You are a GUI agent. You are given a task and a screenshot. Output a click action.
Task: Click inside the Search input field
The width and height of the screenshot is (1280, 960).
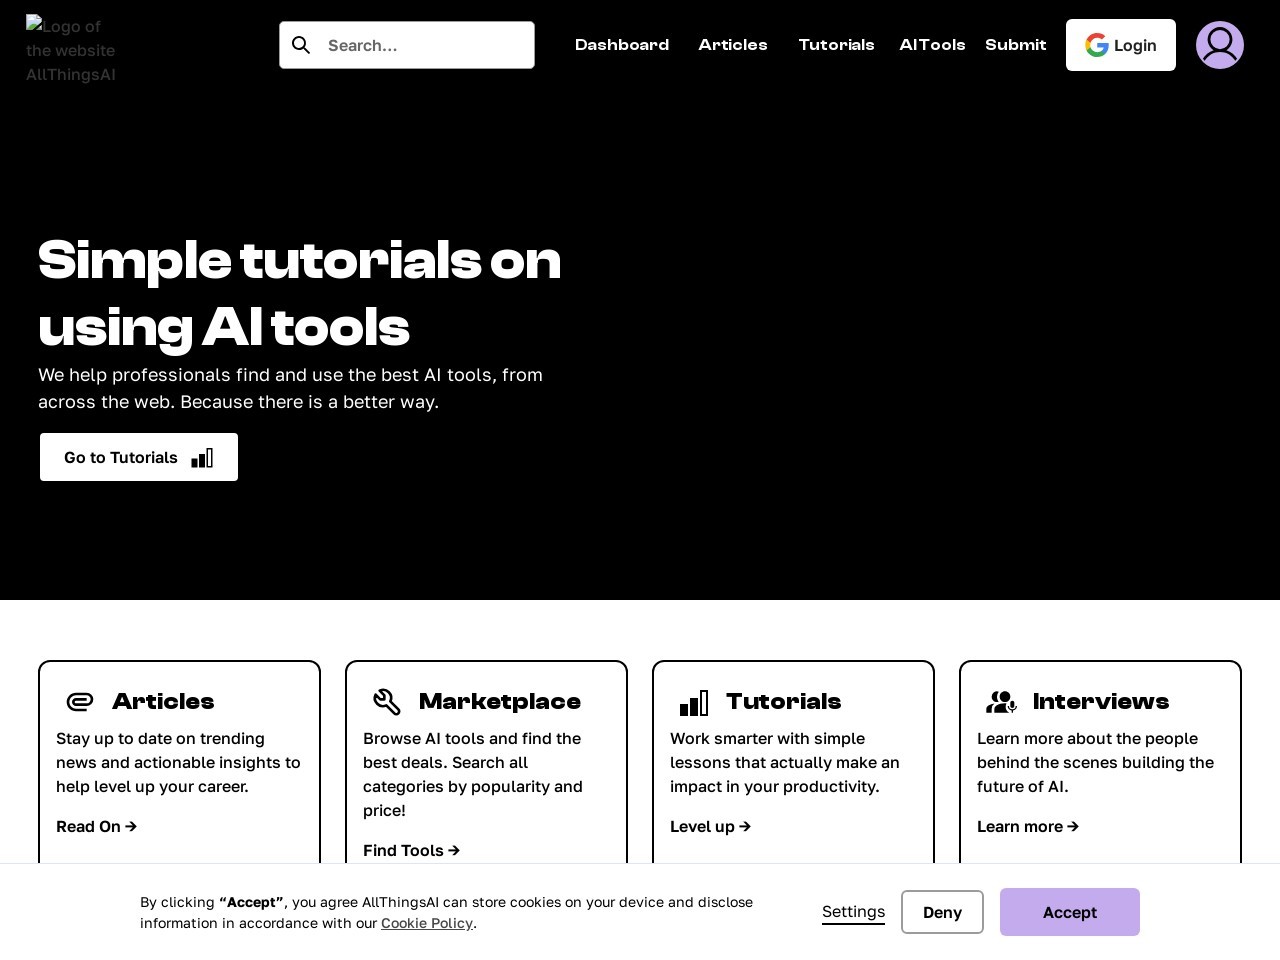coord(420,45)
